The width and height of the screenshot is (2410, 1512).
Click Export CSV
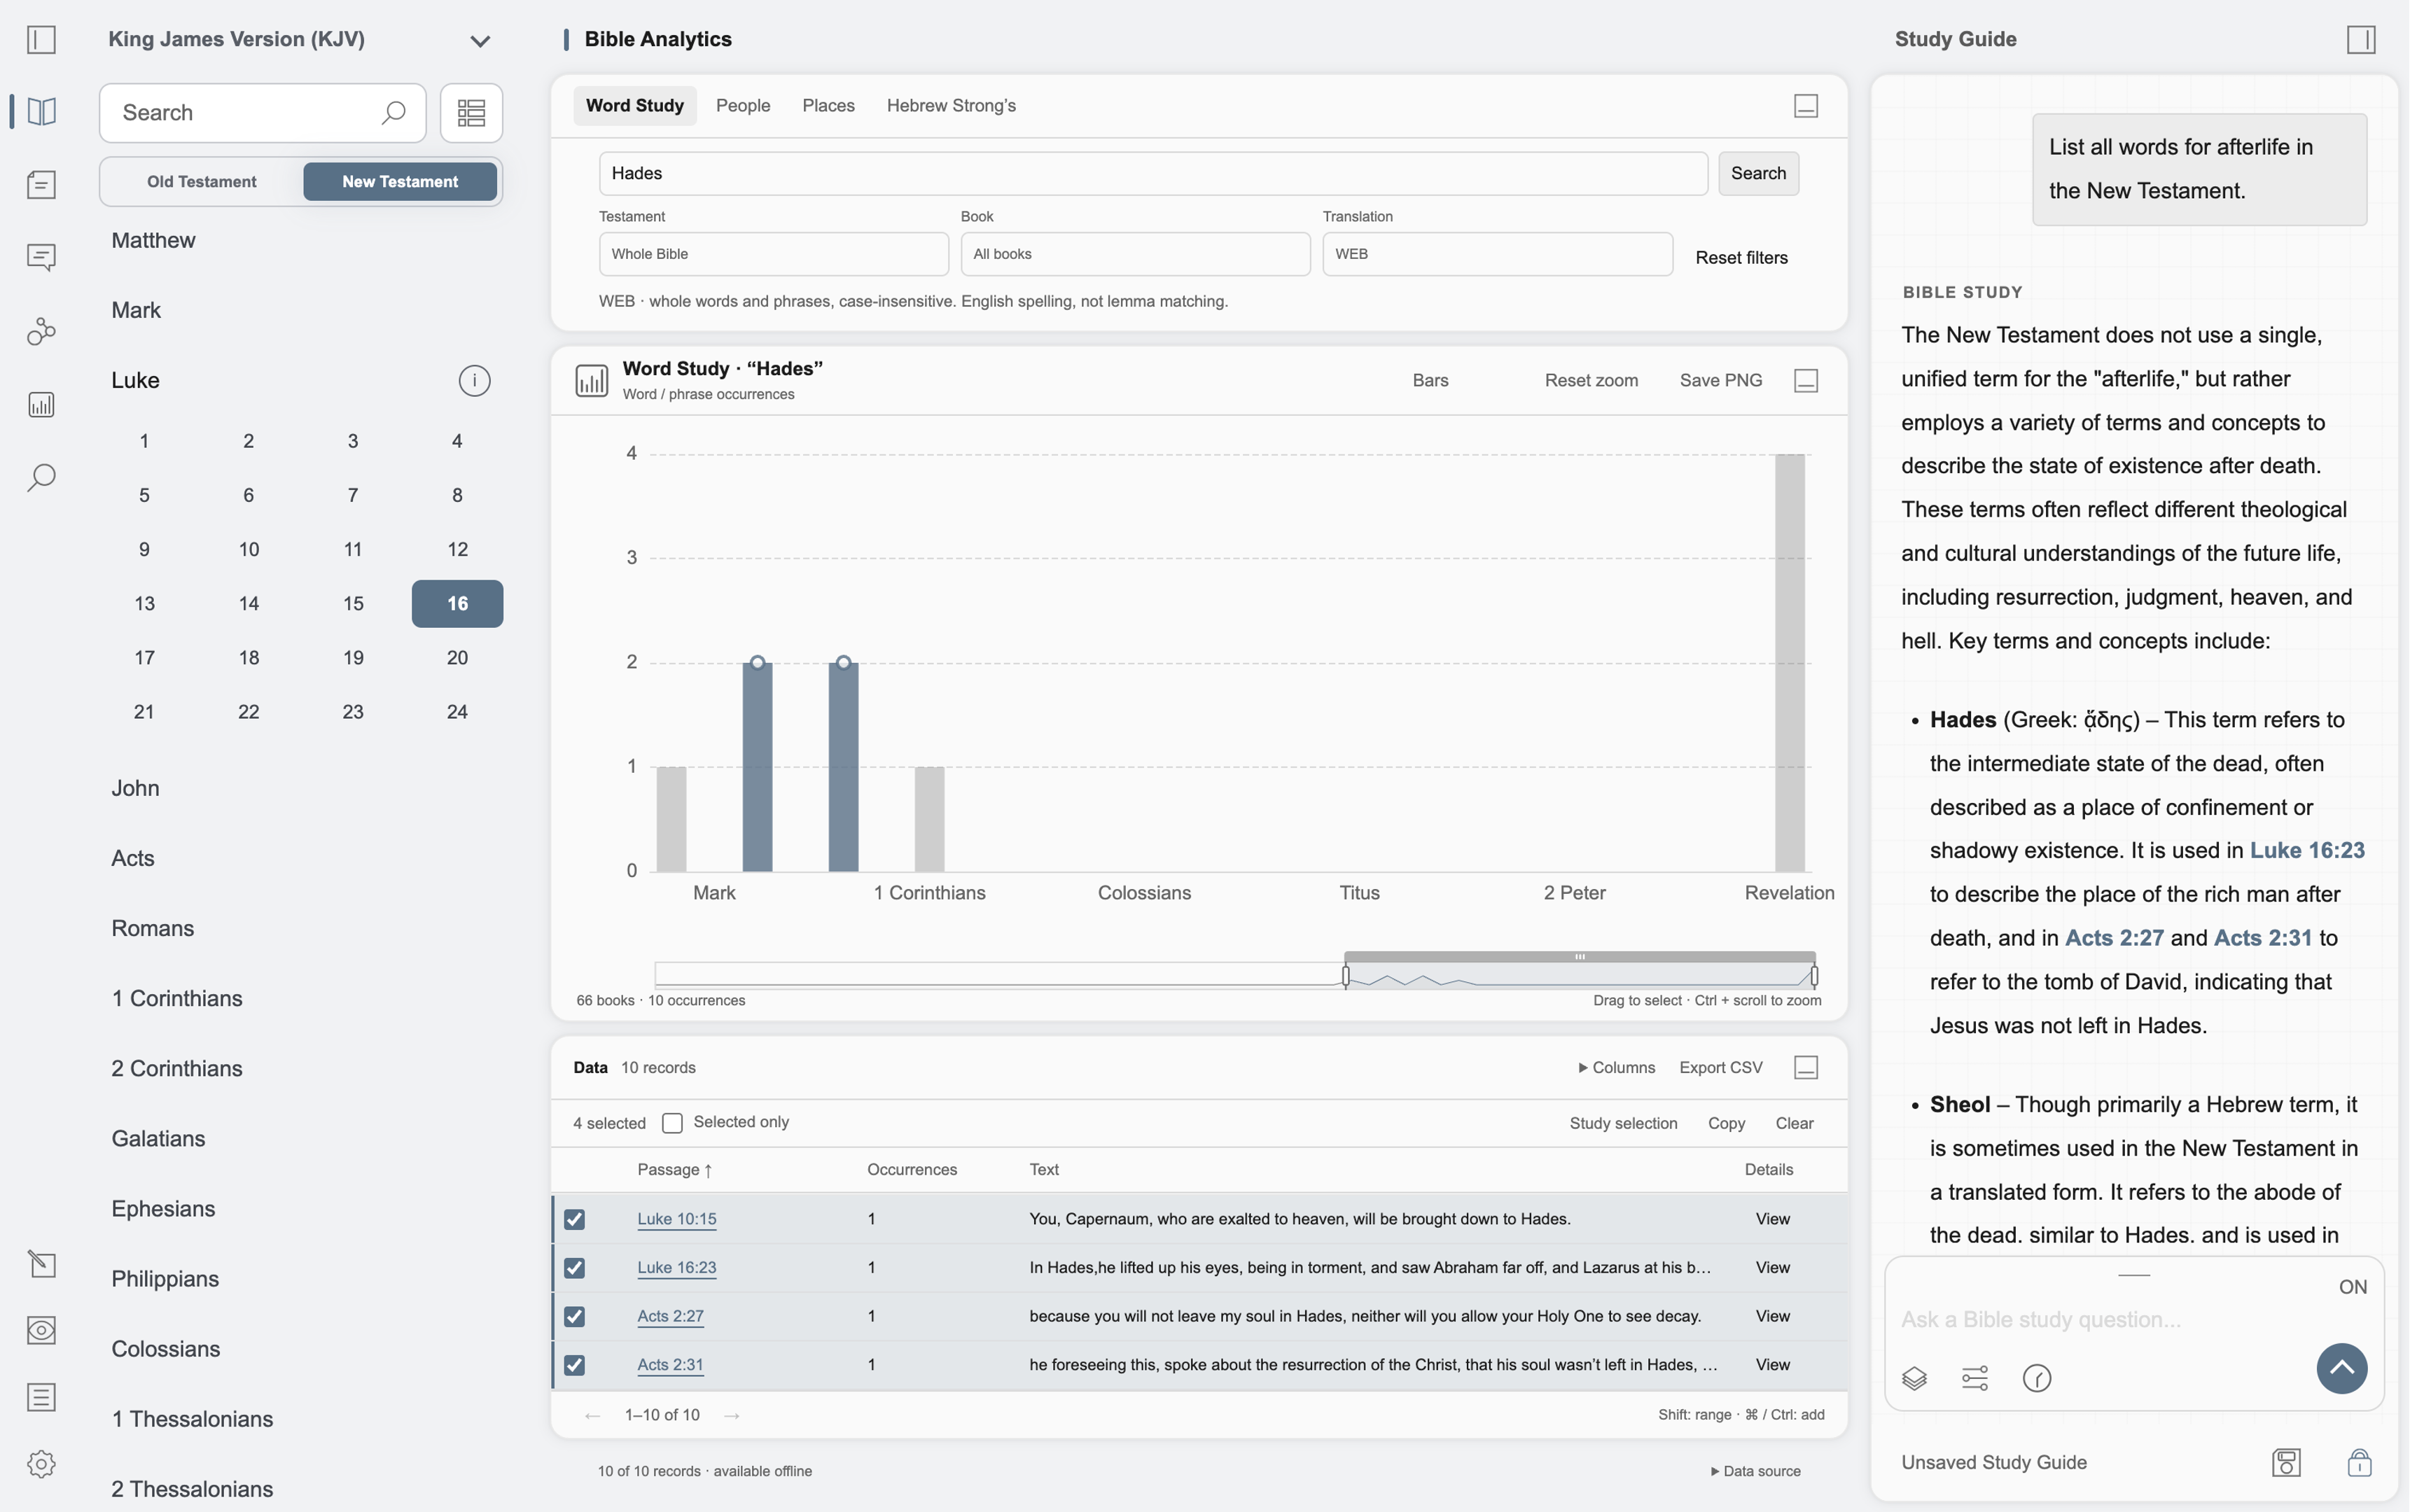(1720, 1068)
